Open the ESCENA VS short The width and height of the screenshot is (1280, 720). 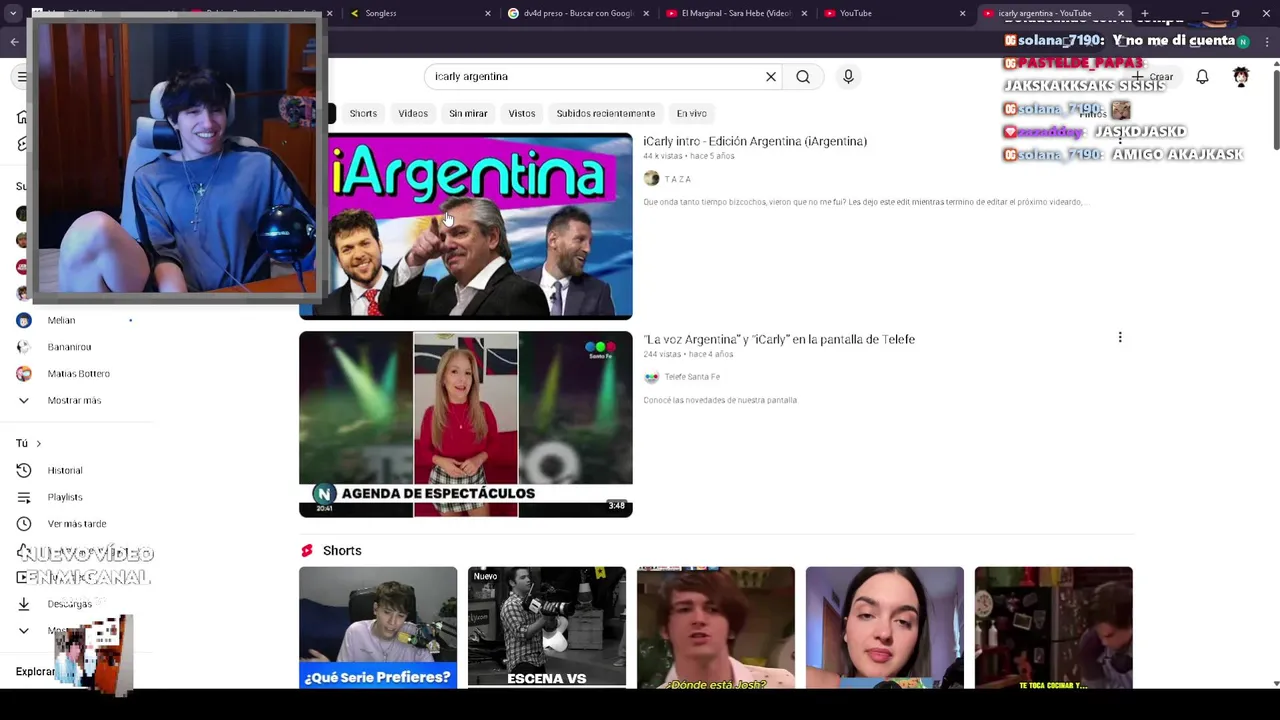(x=547, y=627)
